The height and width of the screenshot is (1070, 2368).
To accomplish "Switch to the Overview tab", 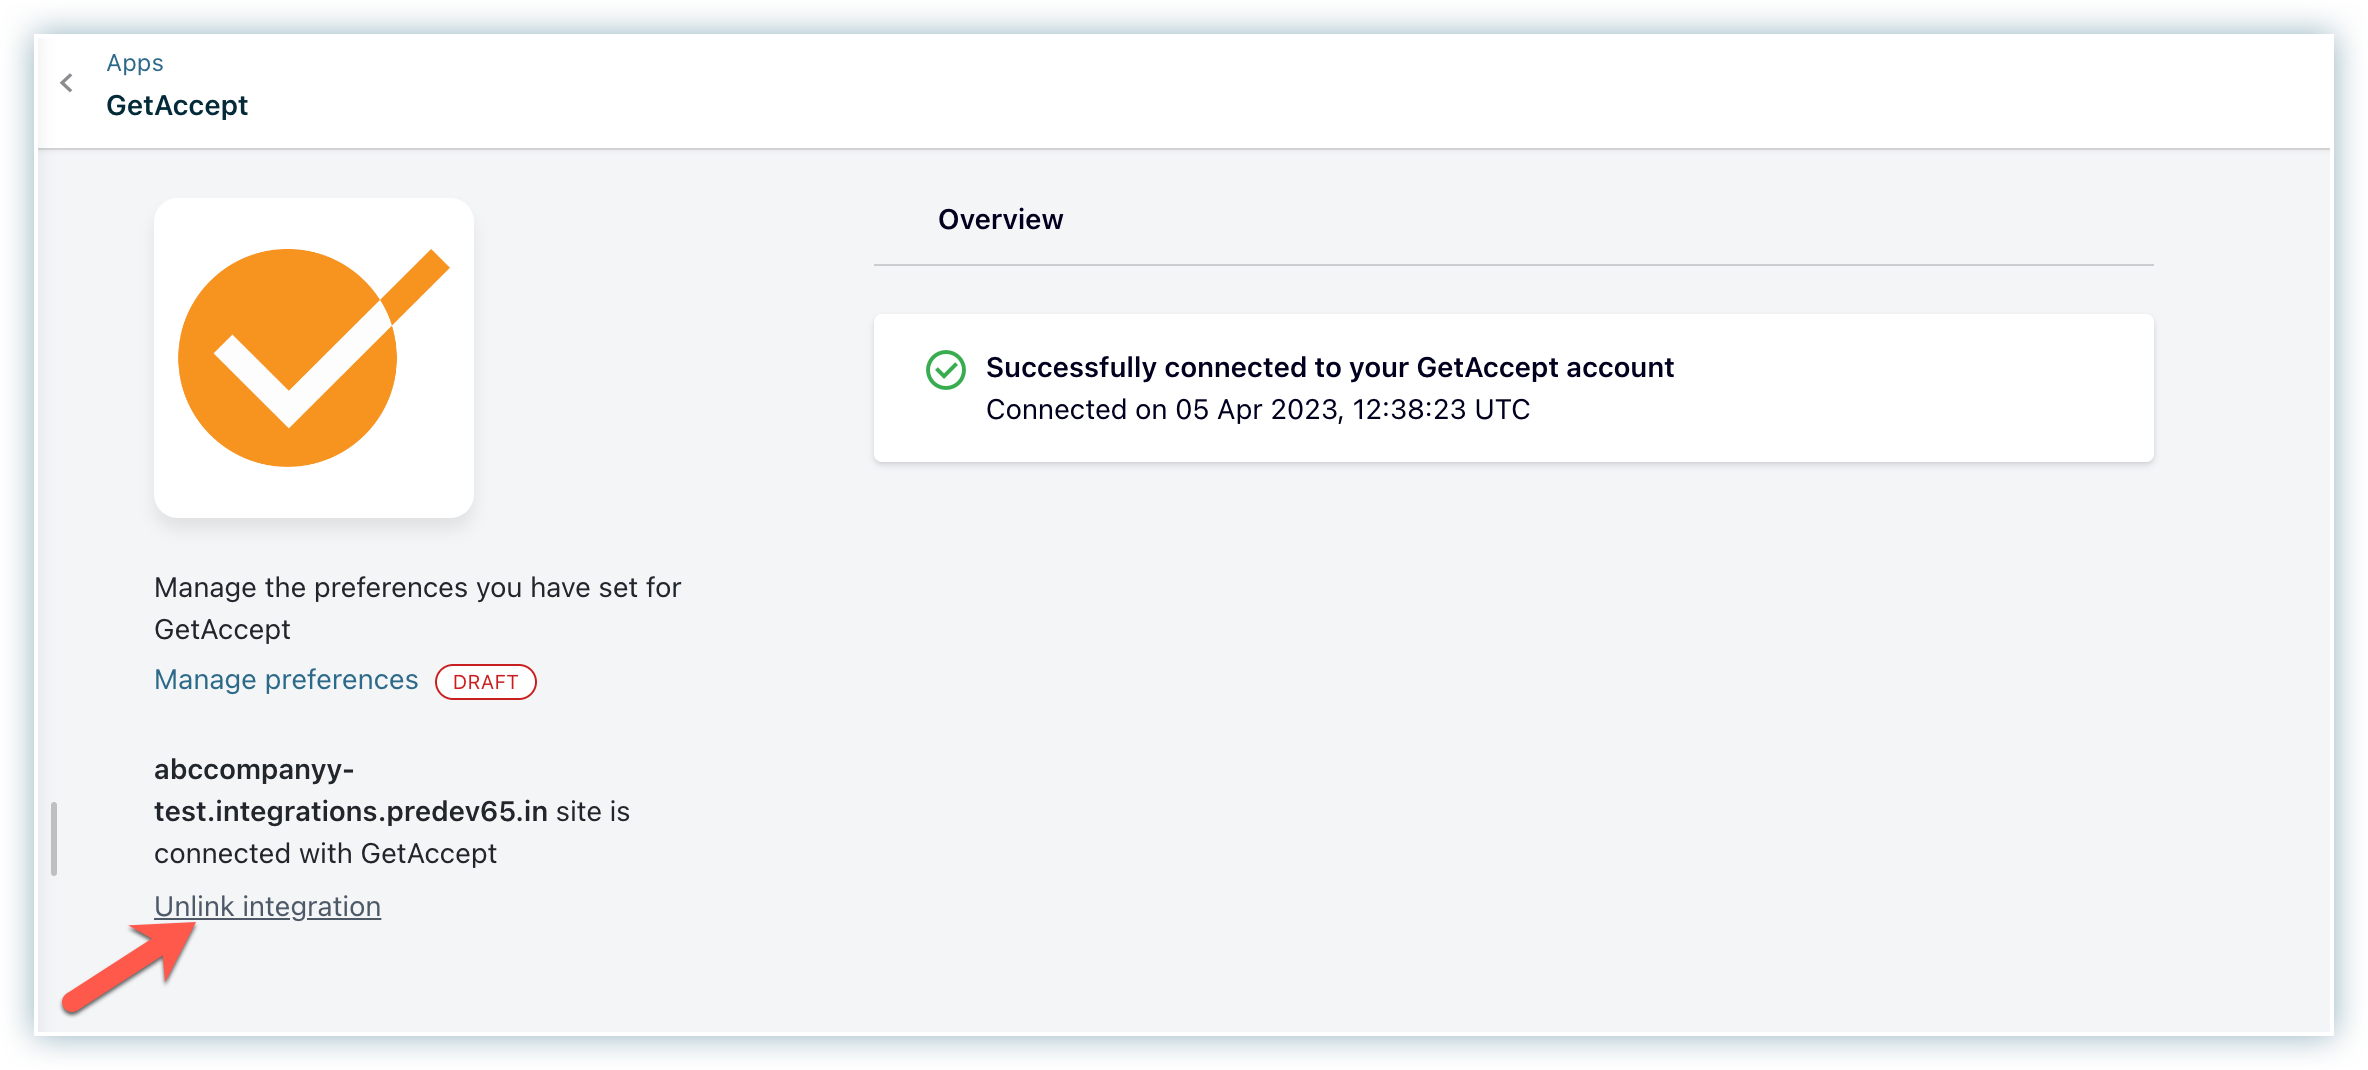I will tap(1000, 220).
